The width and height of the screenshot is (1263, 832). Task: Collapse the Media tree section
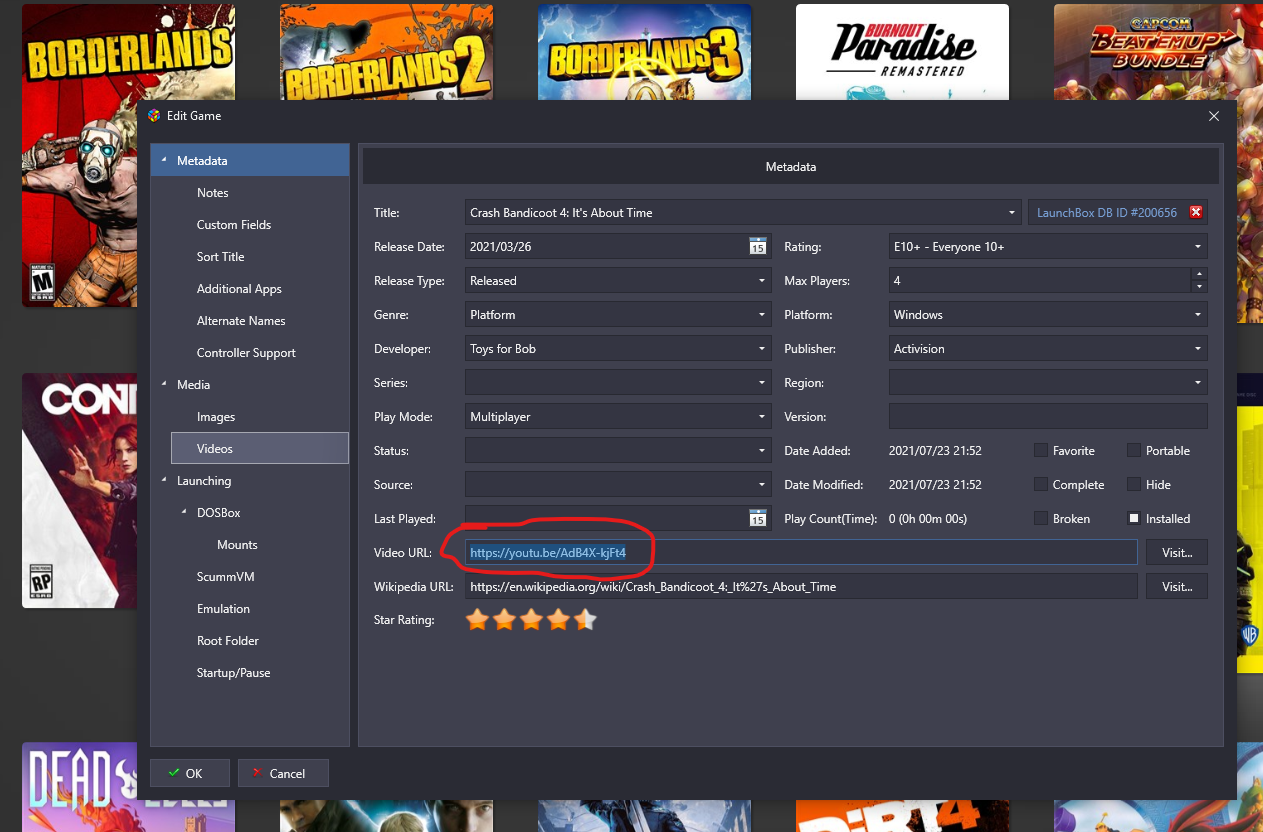[x=164, y=385]
